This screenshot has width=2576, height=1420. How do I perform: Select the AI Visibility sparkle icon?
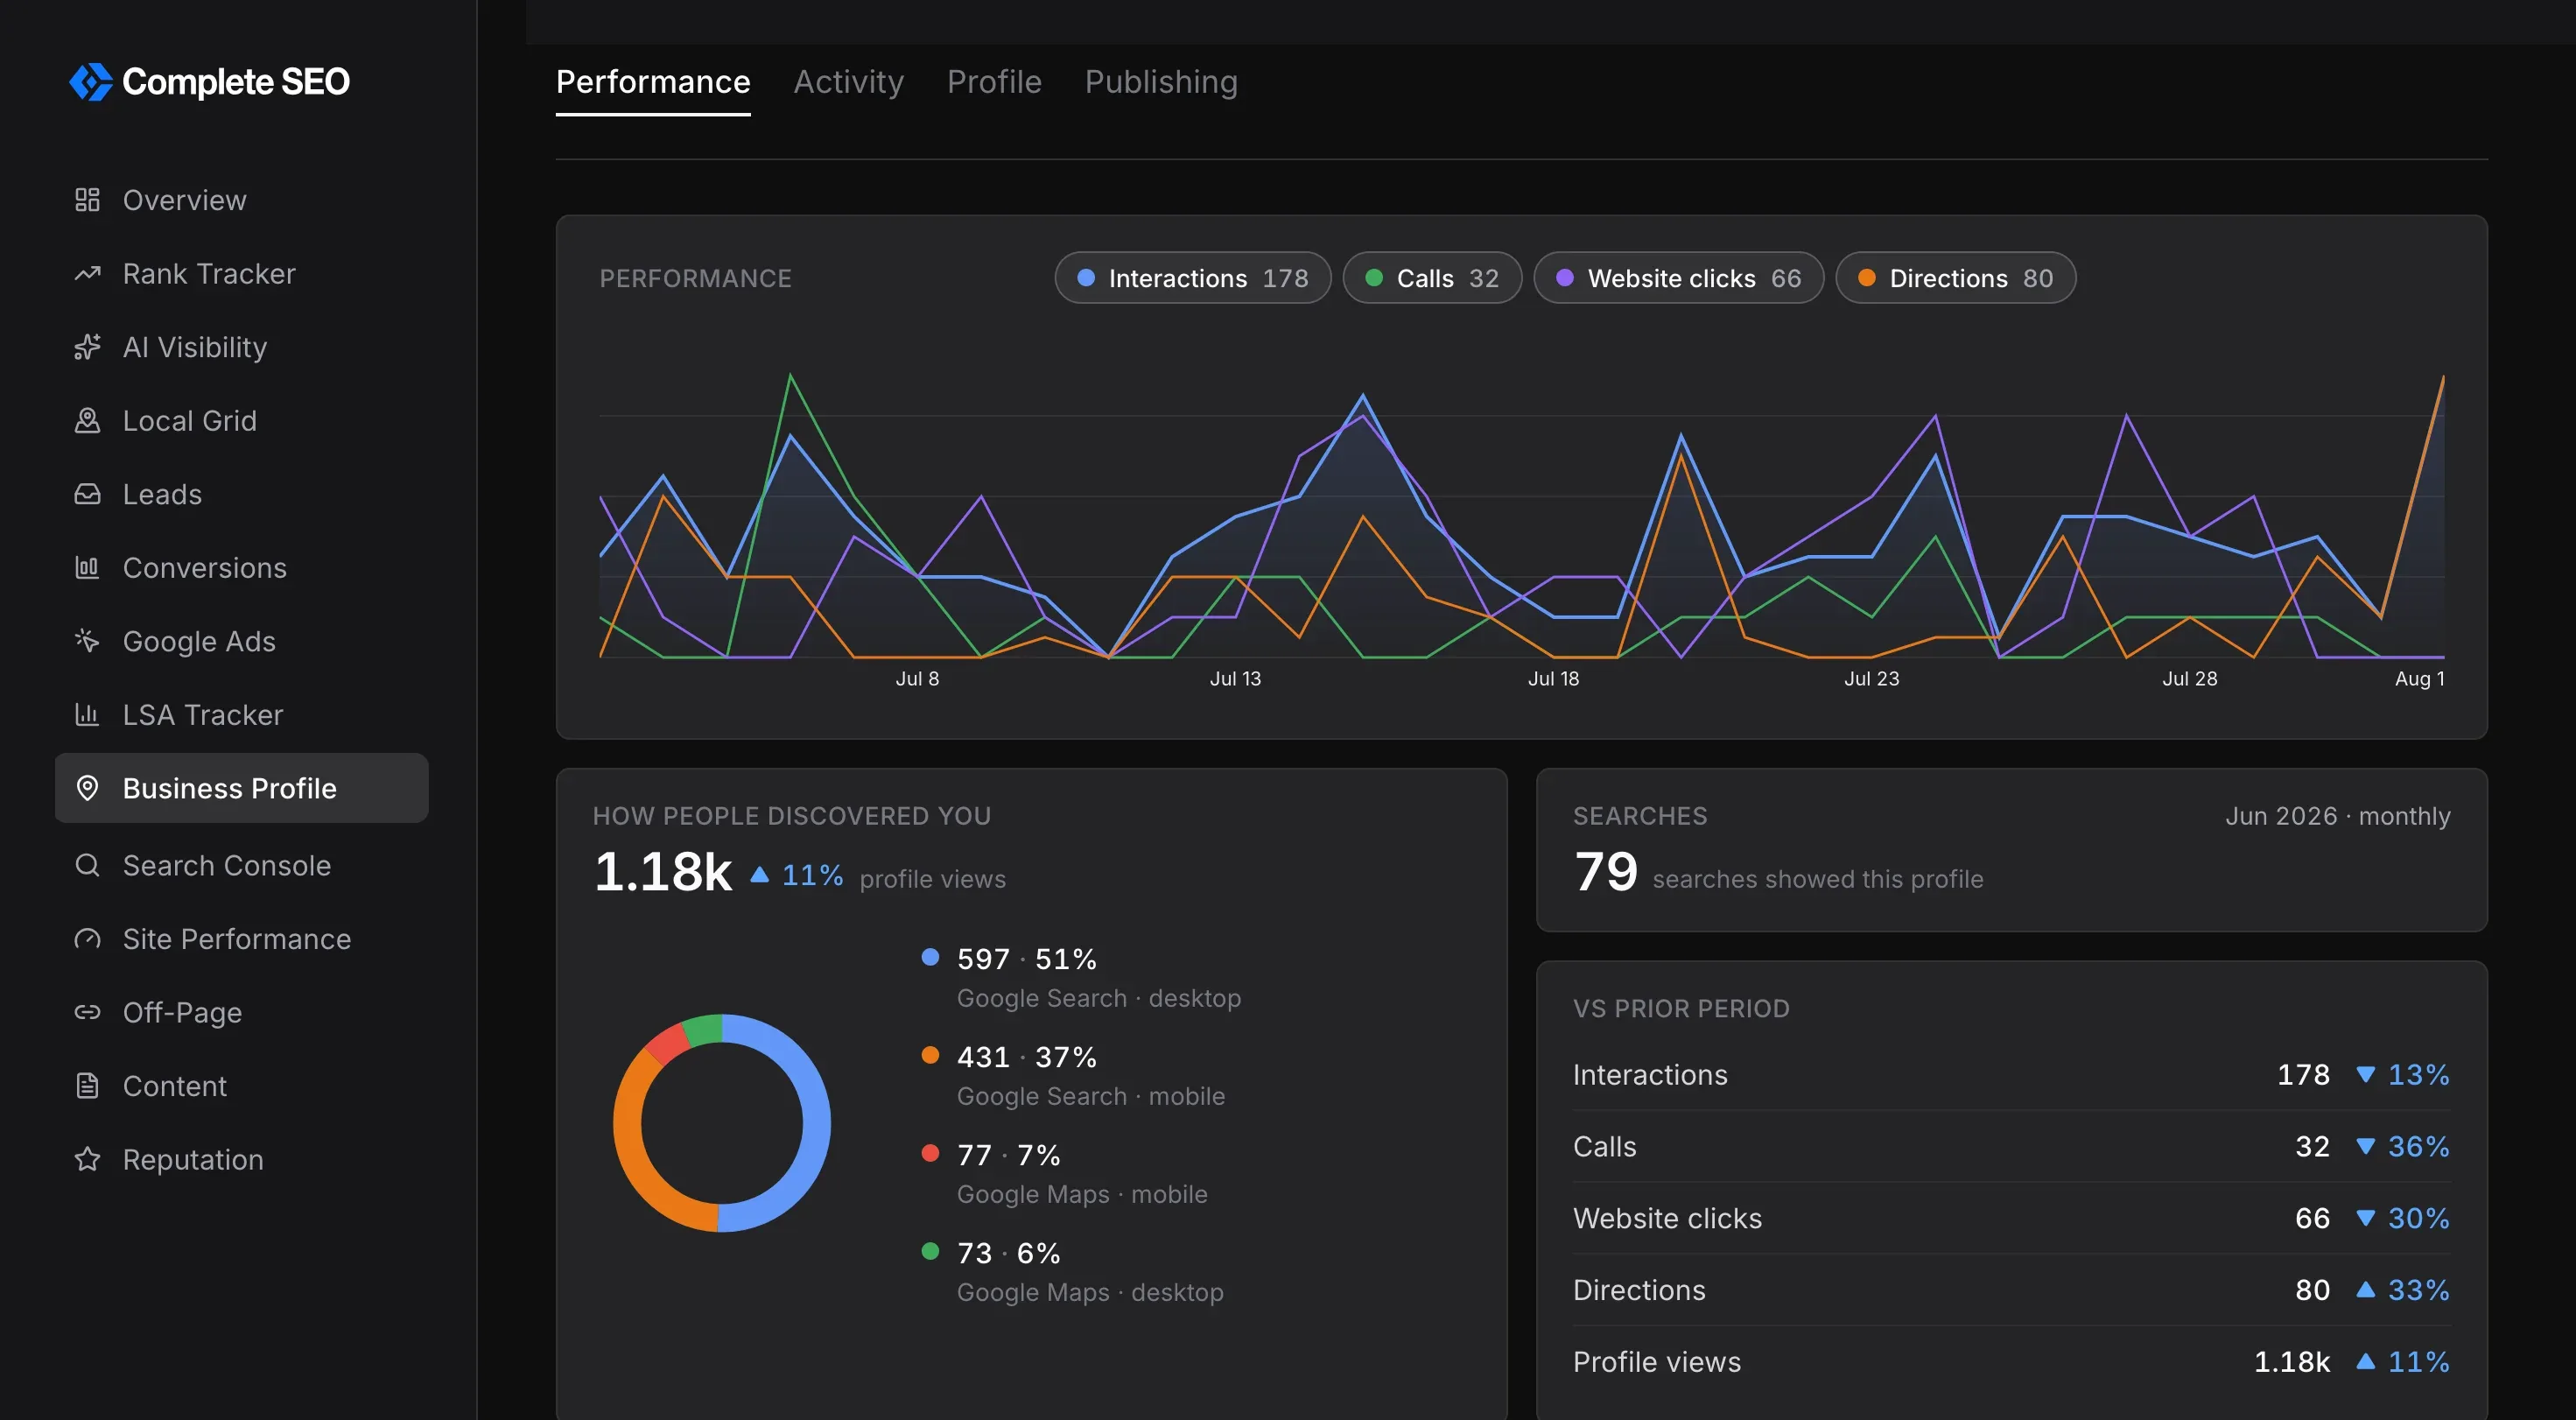point(88,347)
